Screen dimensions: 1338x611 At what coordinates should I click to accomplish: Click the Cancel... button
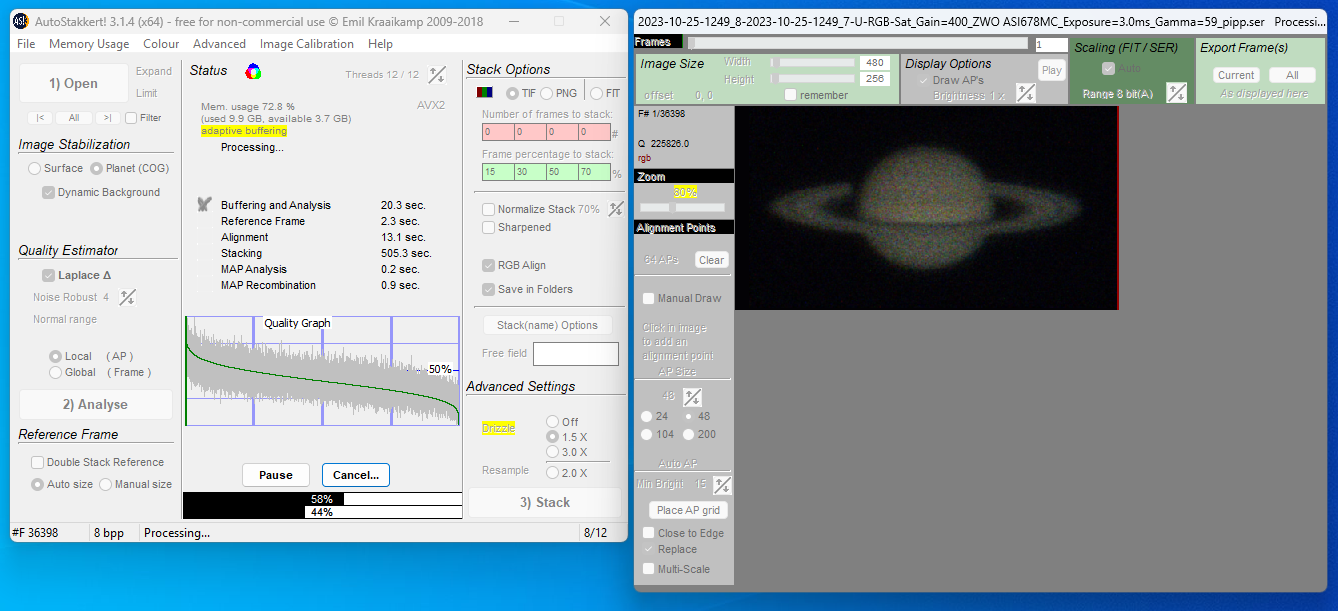click(x=355, y=475)
